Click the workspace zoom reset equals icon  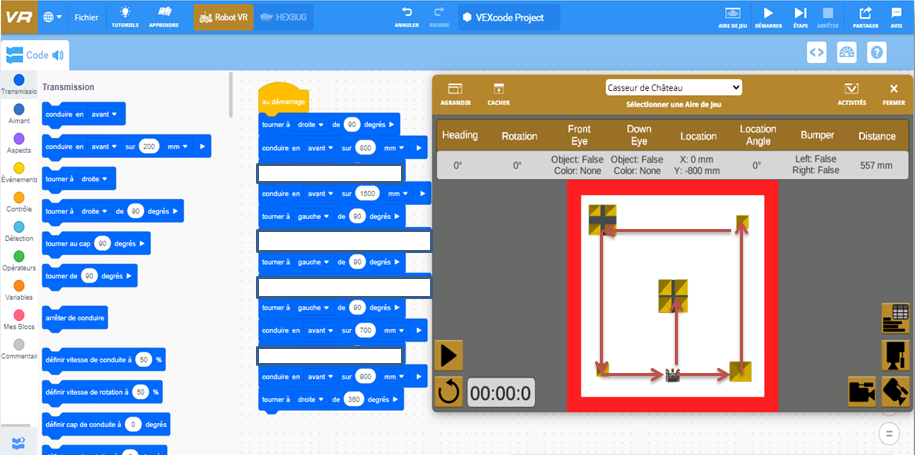[889, 433]
